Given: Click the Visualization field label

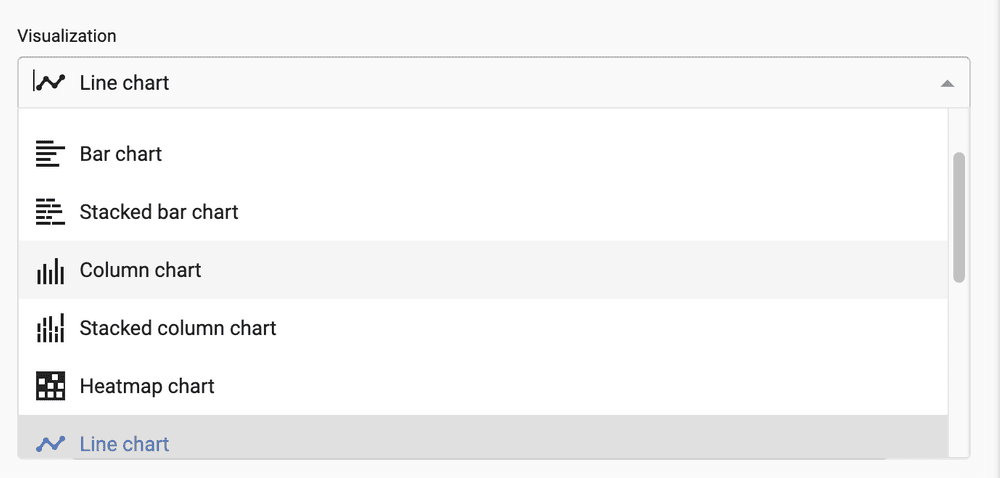Looking at the screenshot, I should (67, 36).
